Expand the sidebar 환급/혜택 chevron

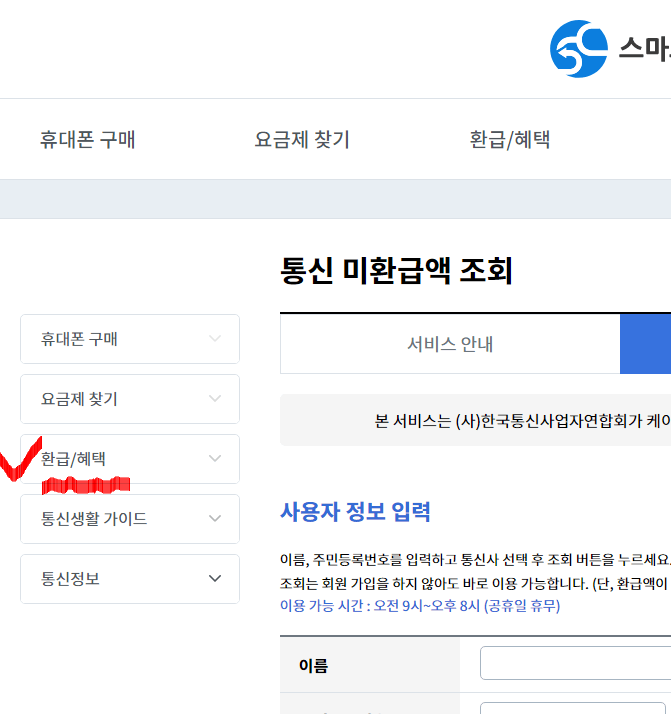215,459
